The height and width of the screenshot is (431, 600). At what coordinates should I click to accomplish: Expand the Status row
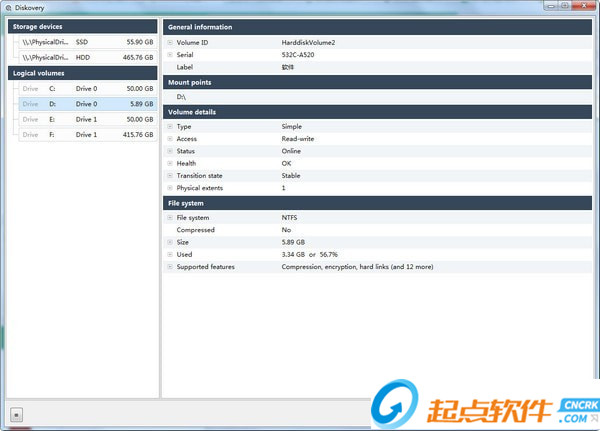click(170, 151)
